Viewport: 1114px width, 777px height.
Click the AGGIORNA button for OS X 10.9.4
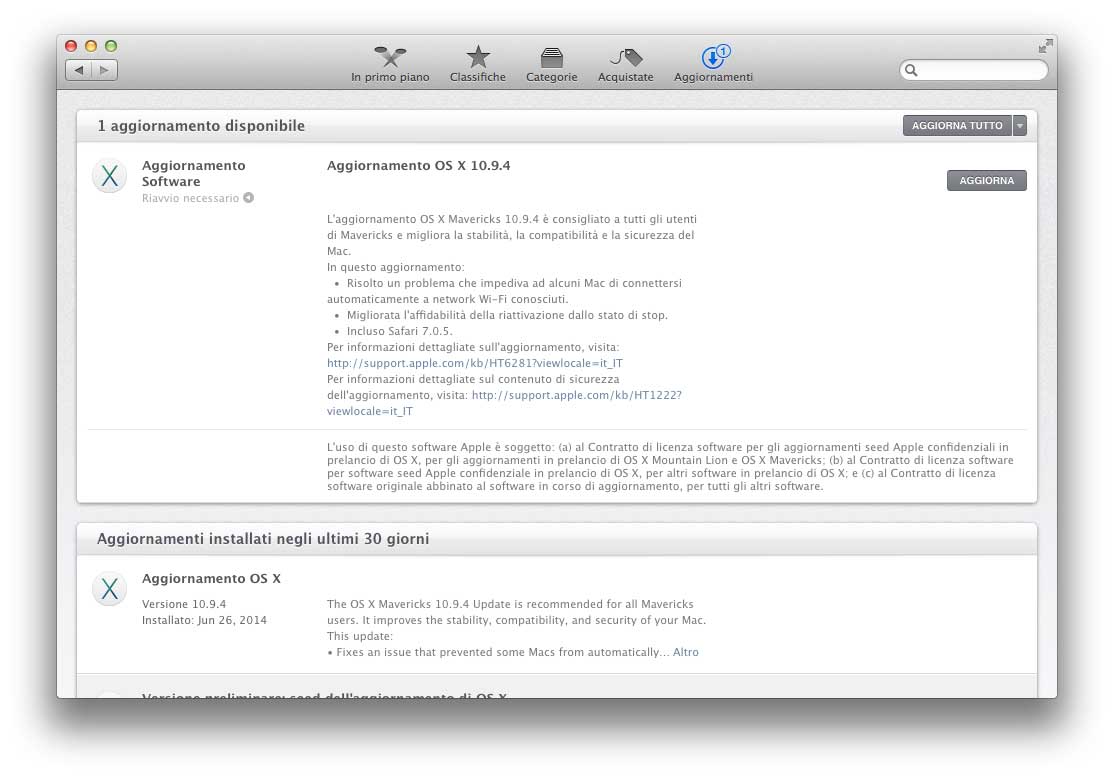[x=986, y=180]
